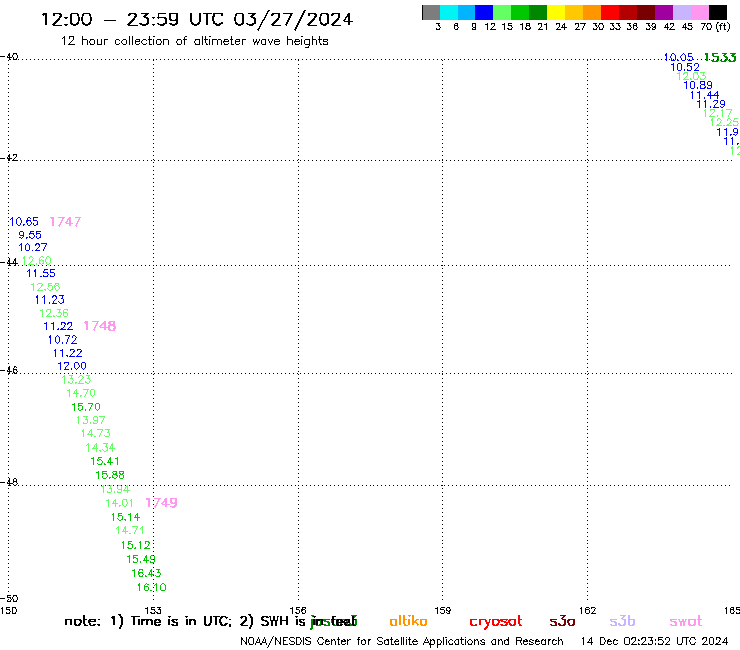Click the wave height reading 15.70
Image resolution: width=740 pixels, height=650 pixels.
[86, 407]
